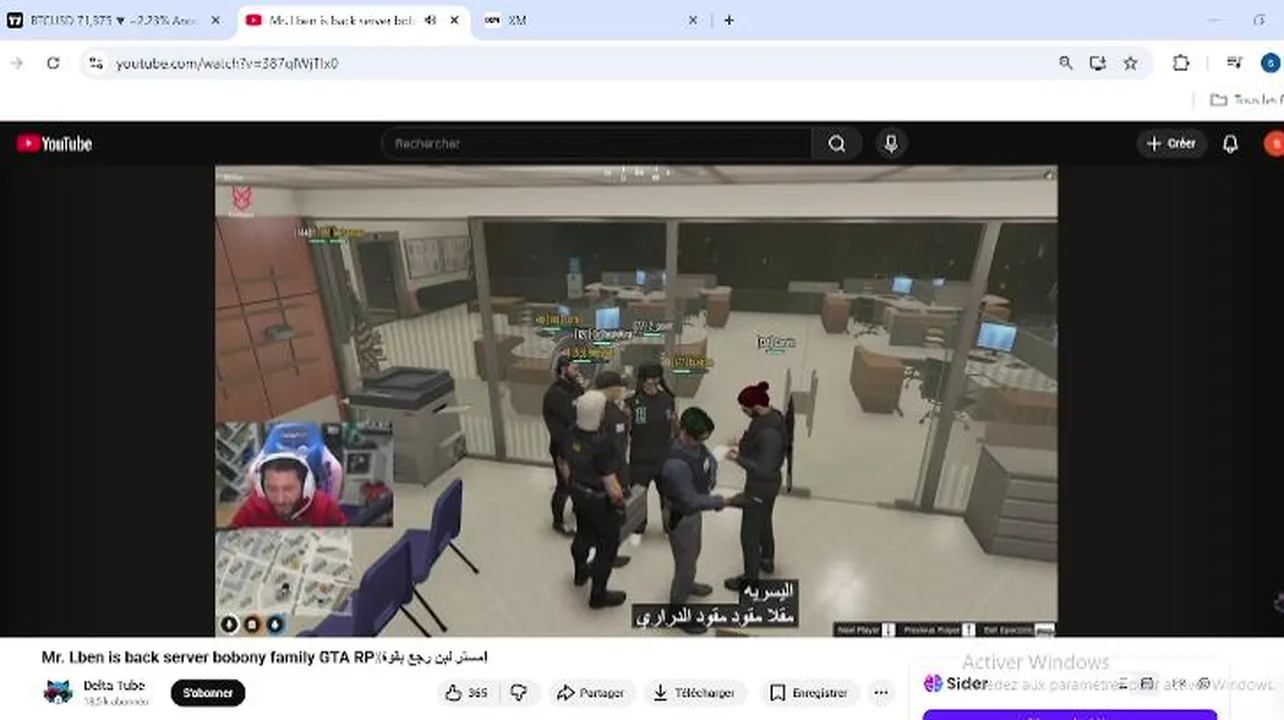This screenshot has height=720, width=1284.
Task: Click the Partager share button
Action: click(590, 693)
